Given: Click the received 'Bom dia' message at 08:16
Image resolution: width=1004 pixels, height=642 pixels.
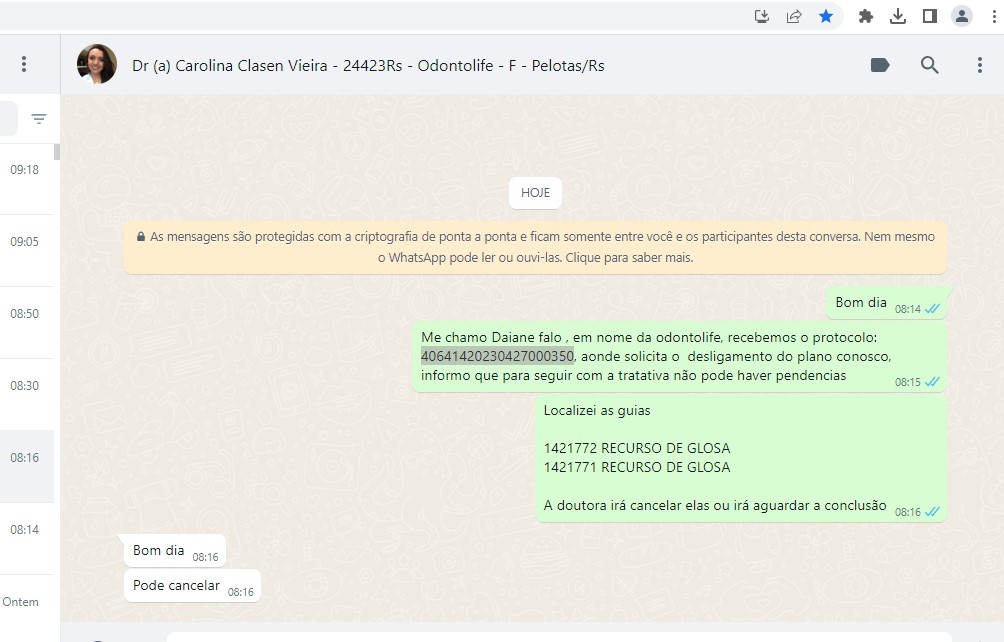Looking at the screenshot, I should click(x=175, y=550).
